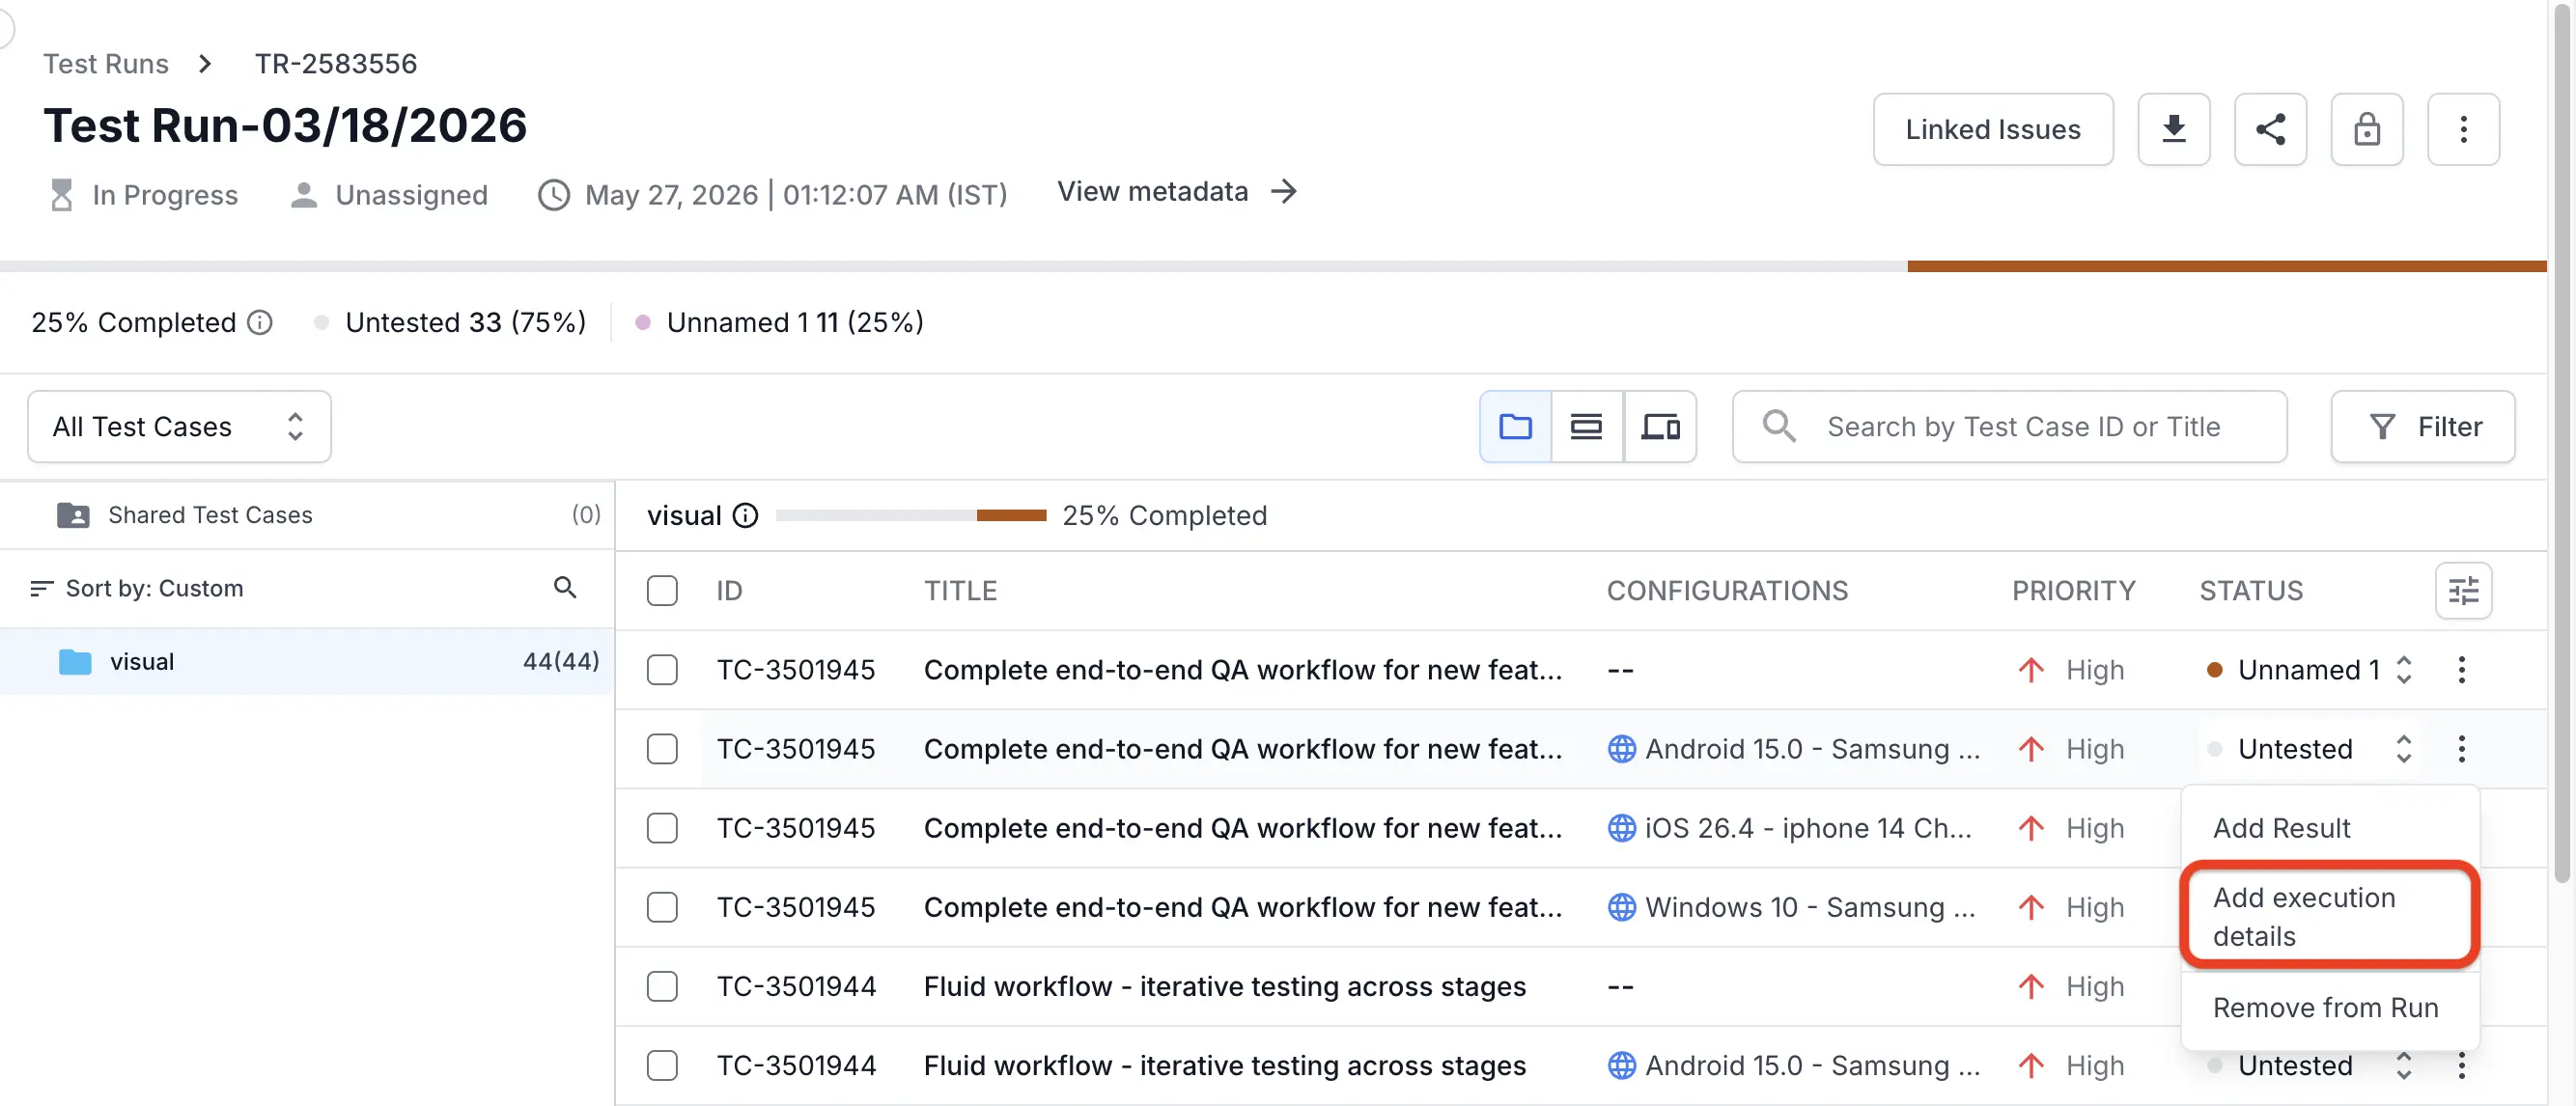Open kebab menu for Unnamed 1 row

(2461, 669)
